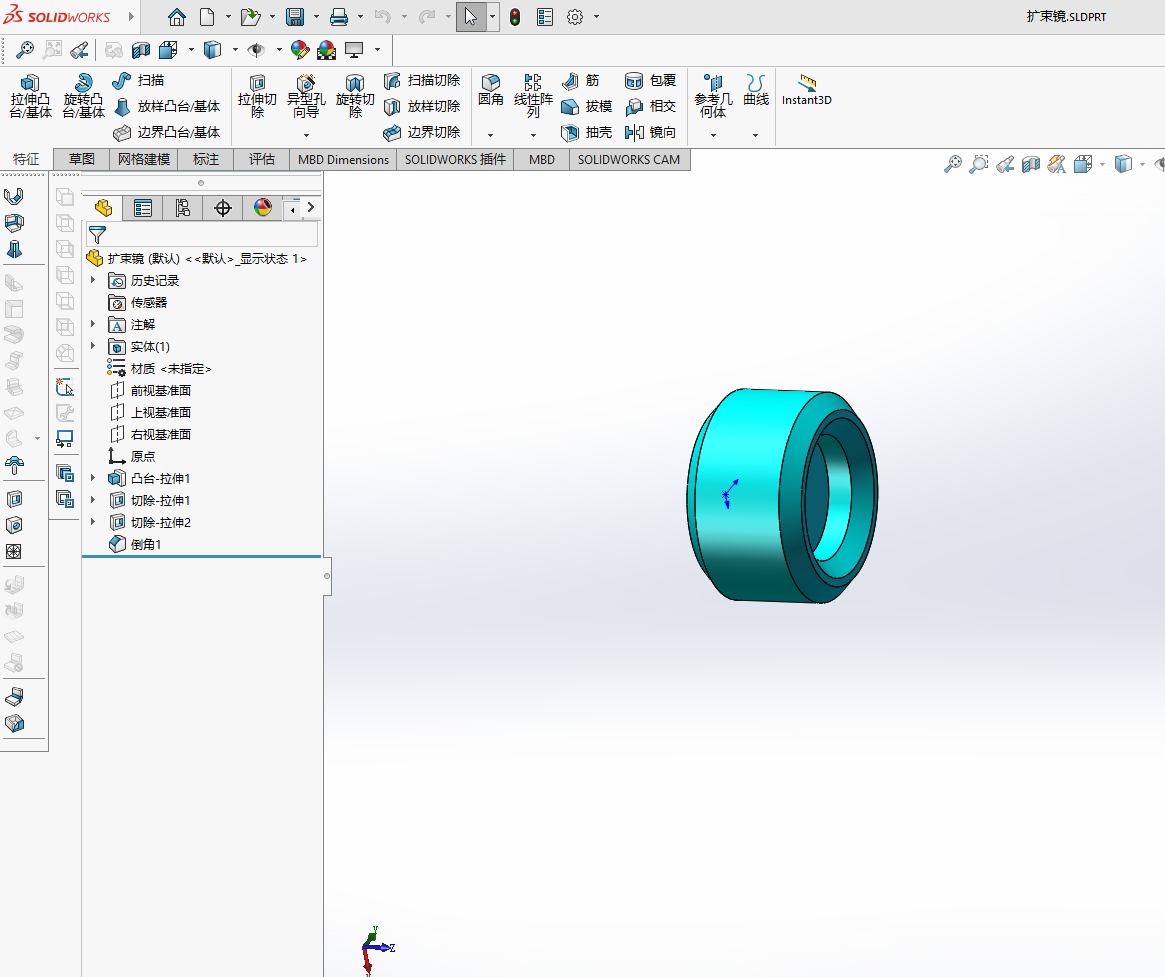Select 材质 <未指定> in the tree
The height and width of the screenshot is (977, 1165).
coord(160,369)
